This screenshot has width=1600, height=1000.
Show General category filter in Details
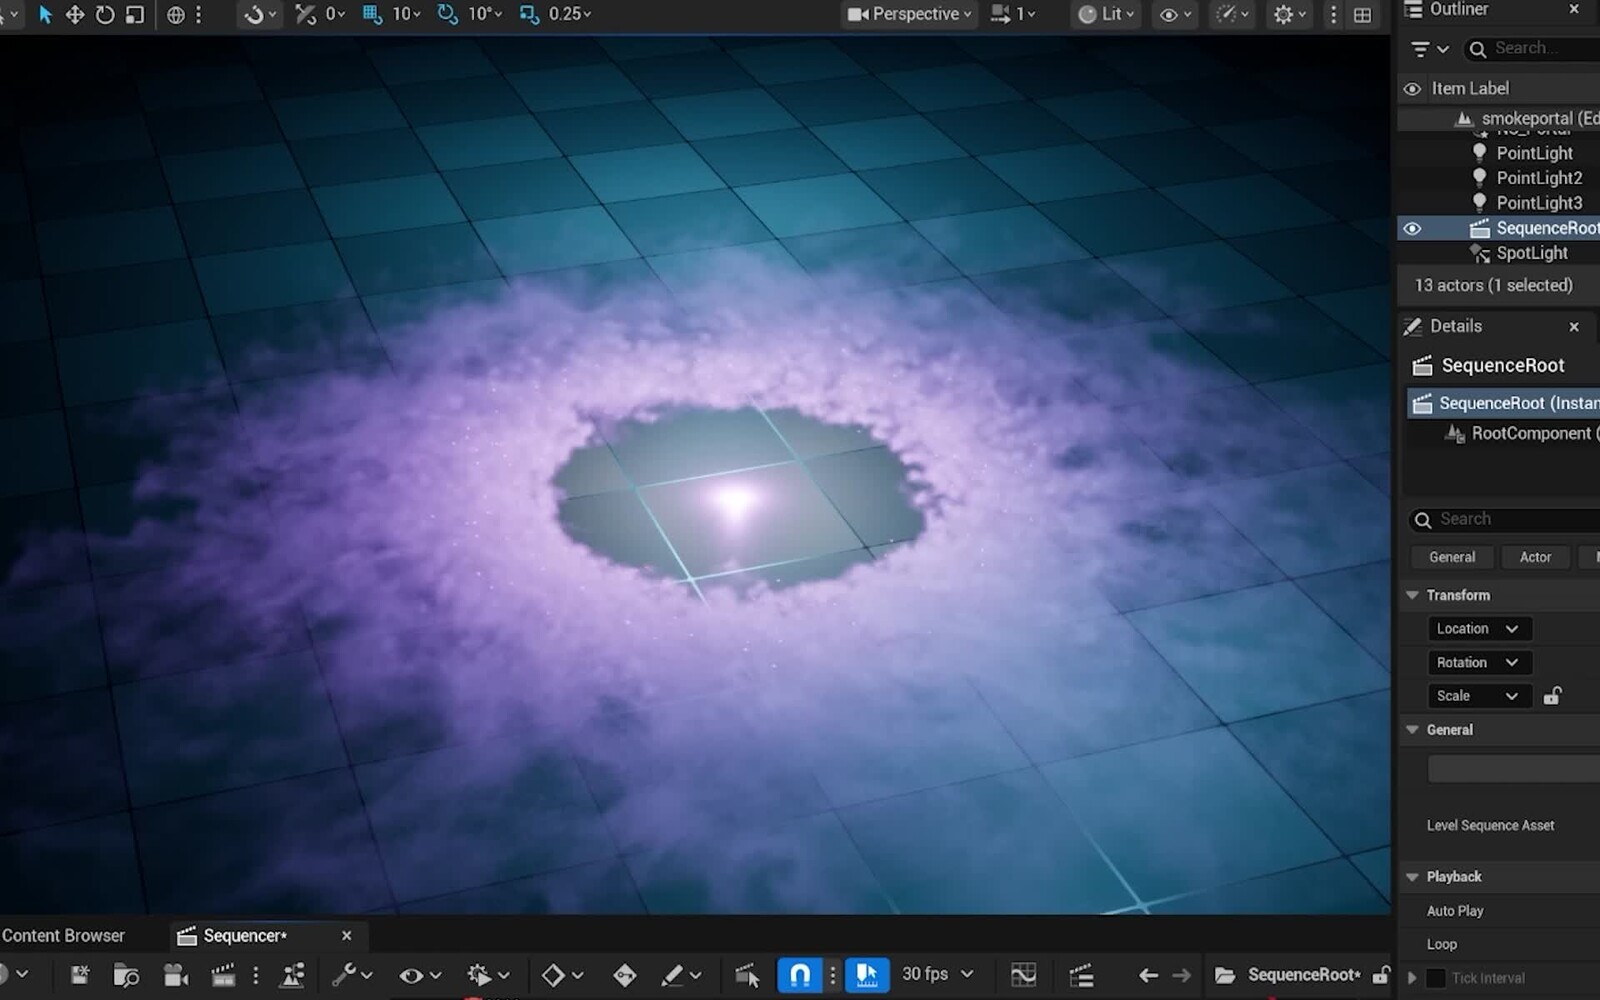point(1452,557)
